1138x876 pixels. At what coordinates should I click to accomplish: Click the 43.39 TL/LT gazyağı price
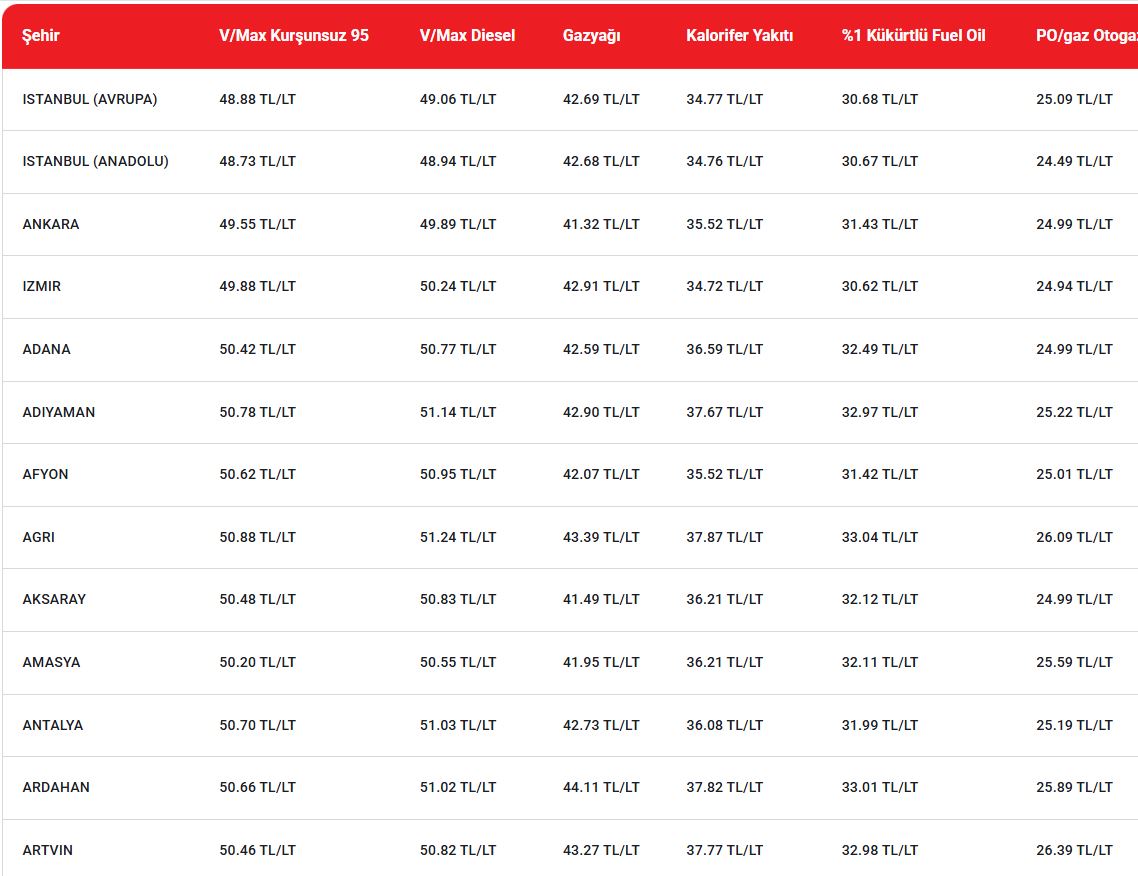(601, 537)
